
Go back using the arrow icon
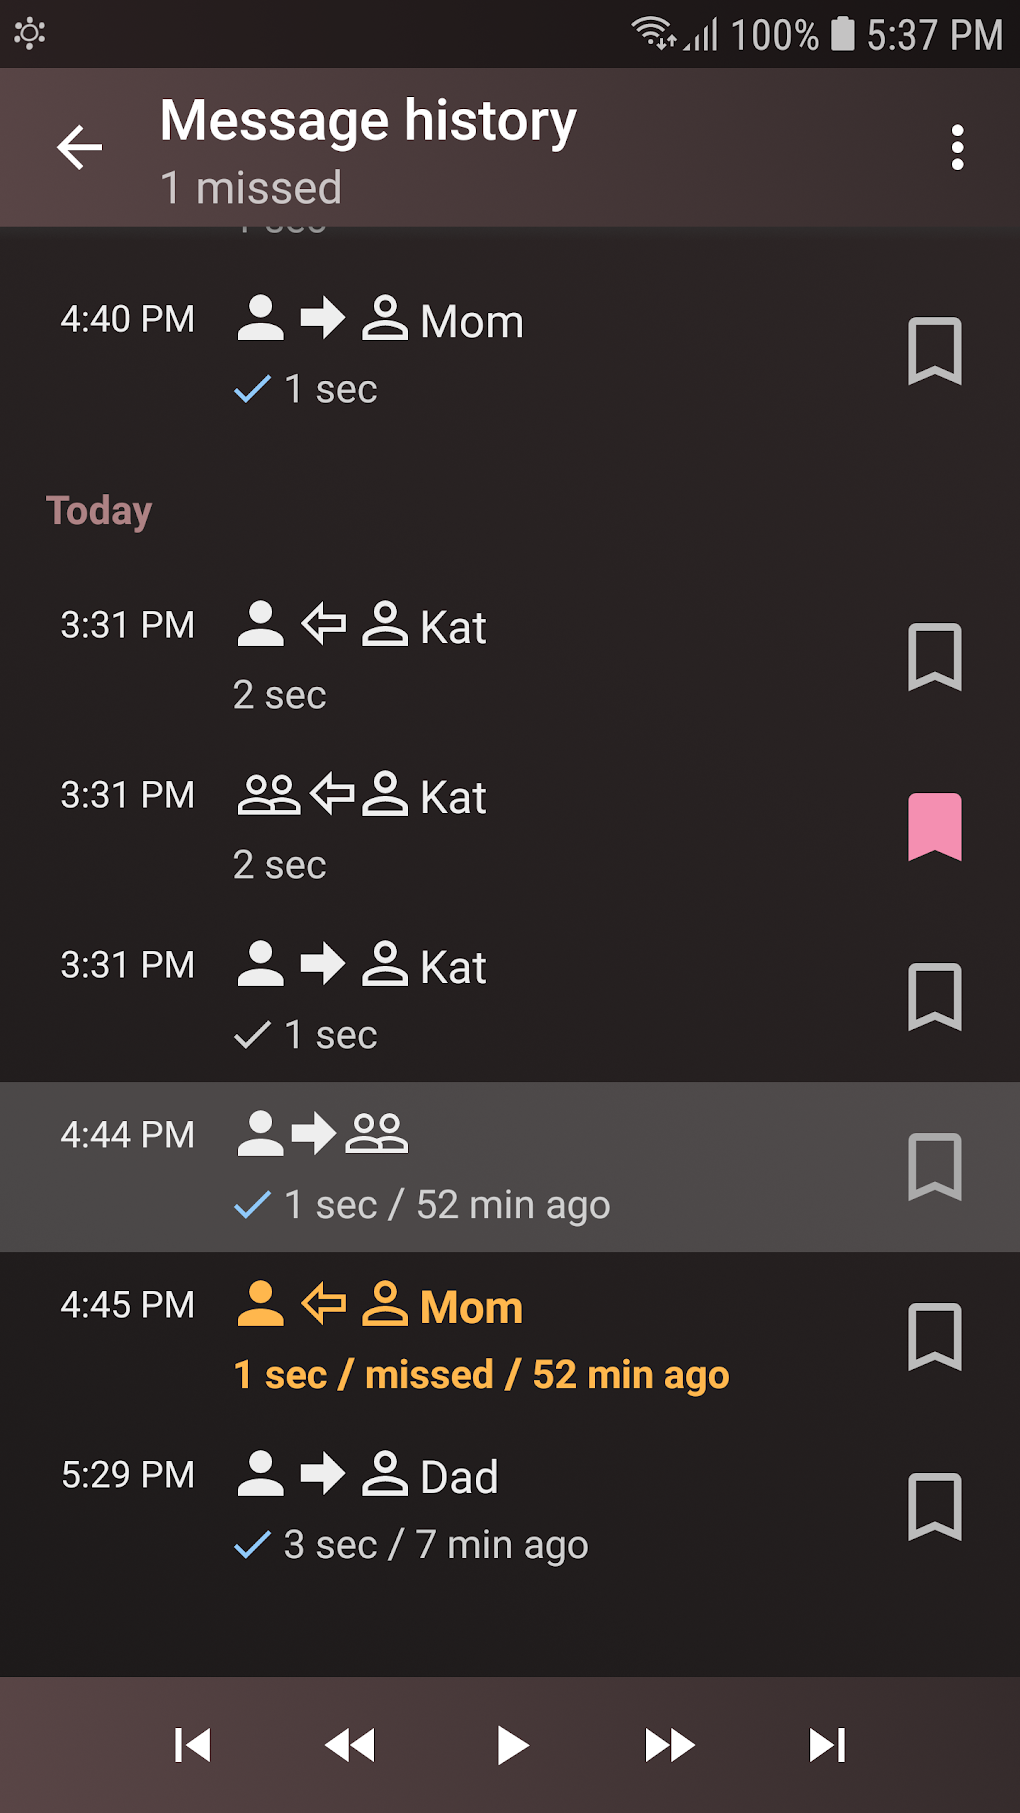pos(80,148)
